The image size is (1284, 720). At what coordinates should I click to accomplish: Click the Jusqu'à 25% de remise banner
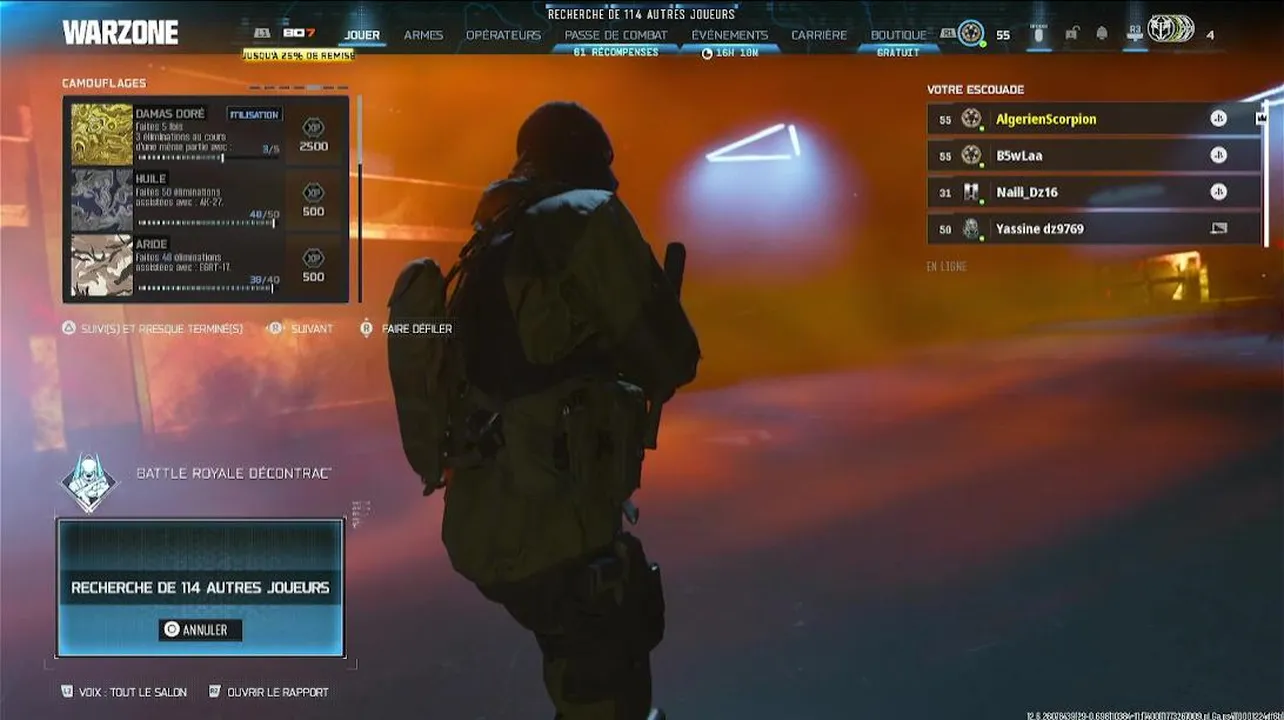point(298,55)
